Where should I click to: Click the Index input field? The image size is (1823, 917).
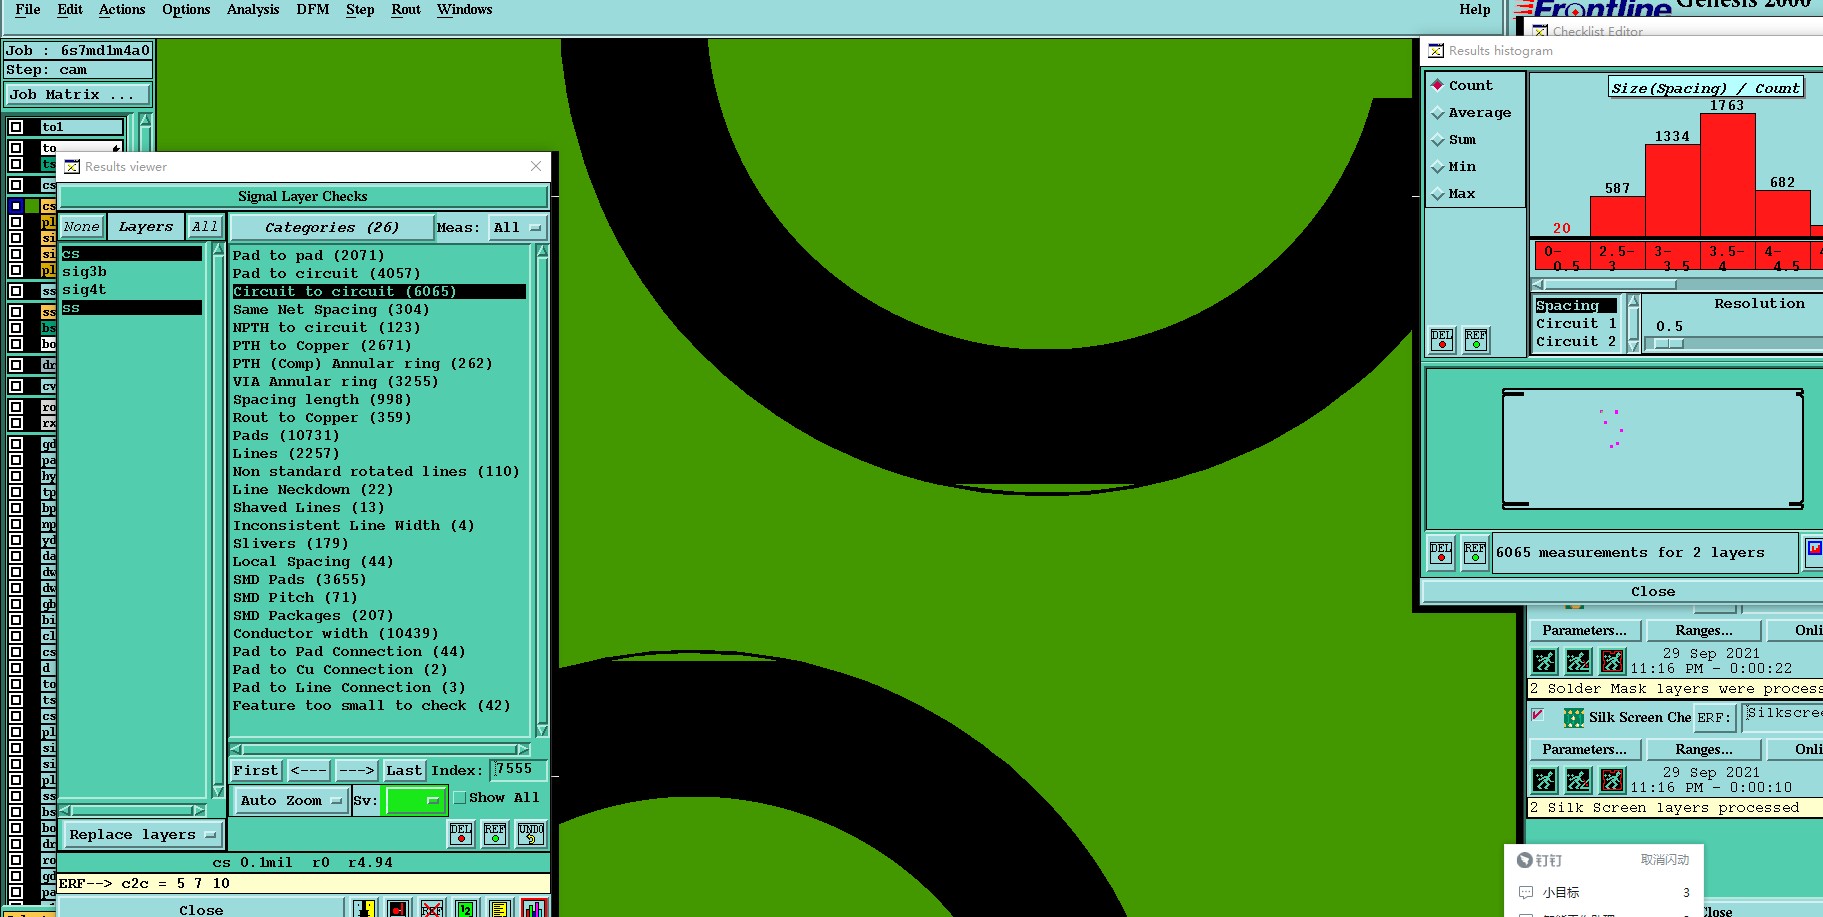(x=519, y=769)
